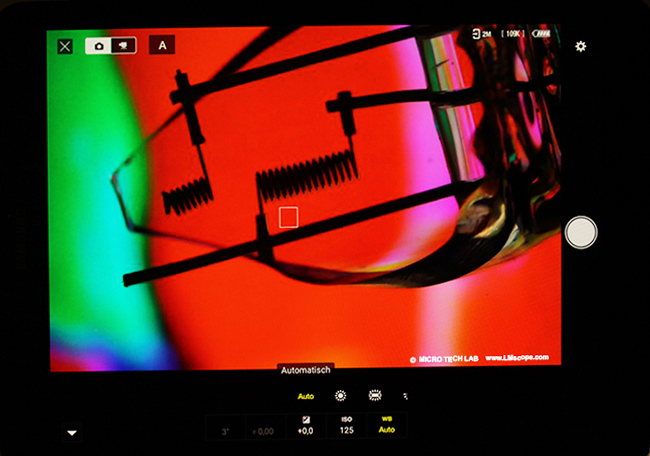Tap the battery level indicator

pyautogui.click(x=543, y=34)
